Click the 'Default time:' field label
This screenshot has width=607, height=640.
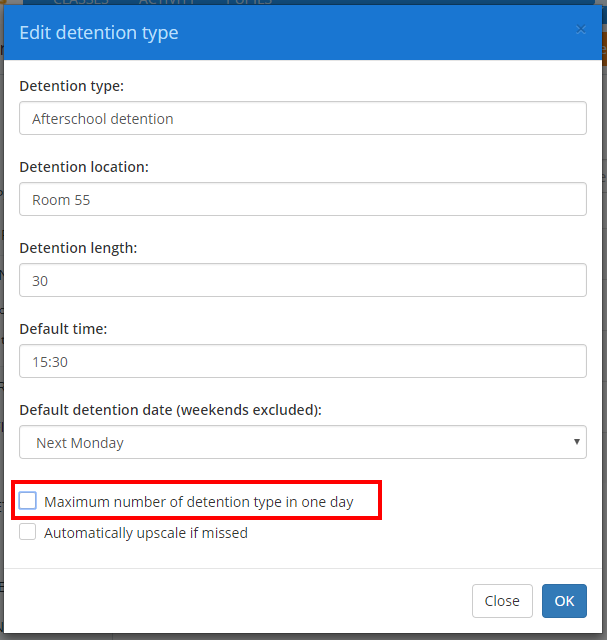pyautogui.click(x=63, y=328)
